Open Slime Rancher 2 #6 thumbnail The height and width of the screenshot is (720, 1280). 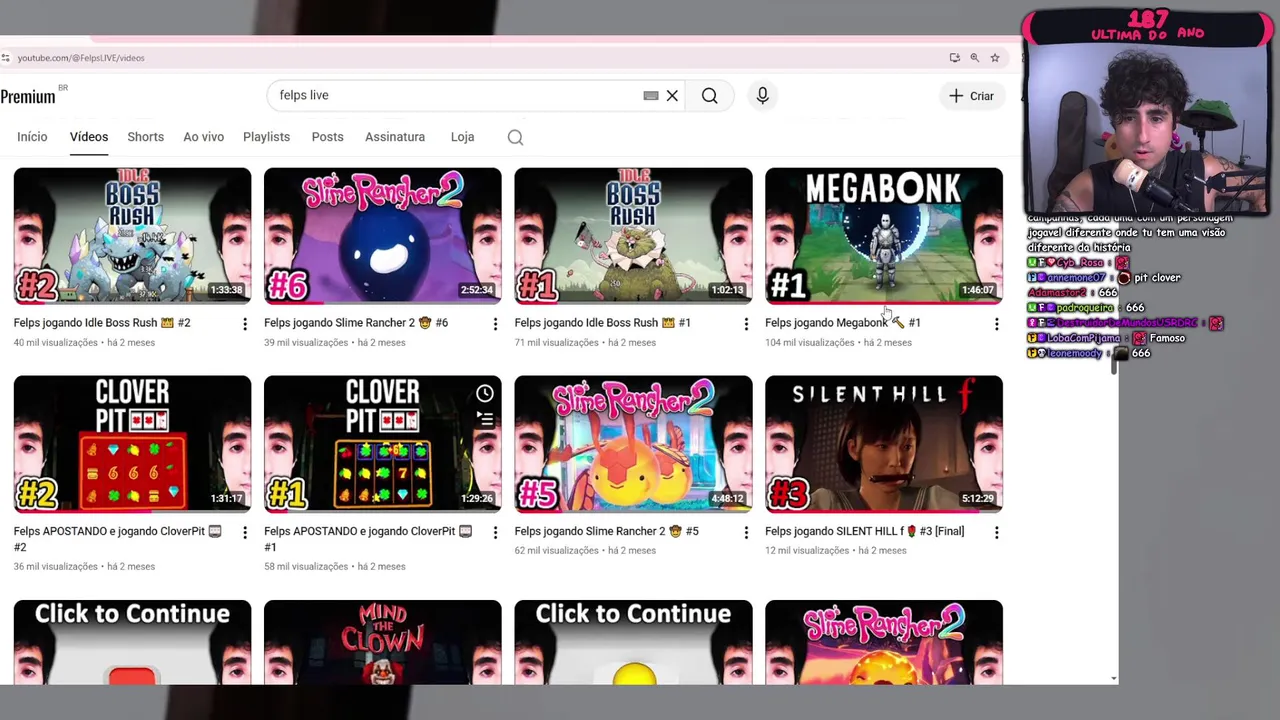(383, 235)
